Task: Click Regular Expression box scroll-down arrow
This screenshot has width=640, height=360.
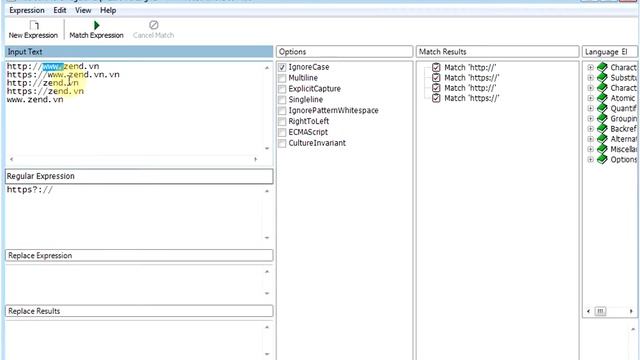Action: click(x=267, y=238)
